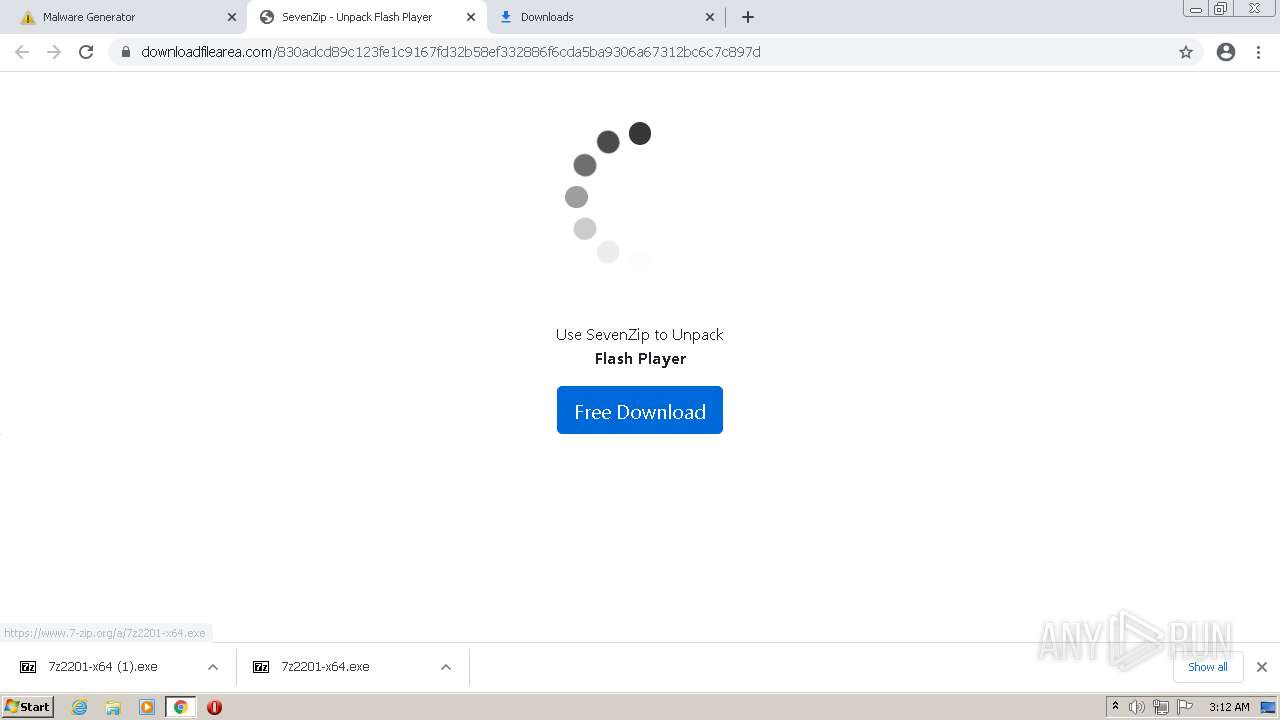Go back with the browser back arrow
Image resolution: width=1280 pixels, height=720 pixels.
[22, 52]
